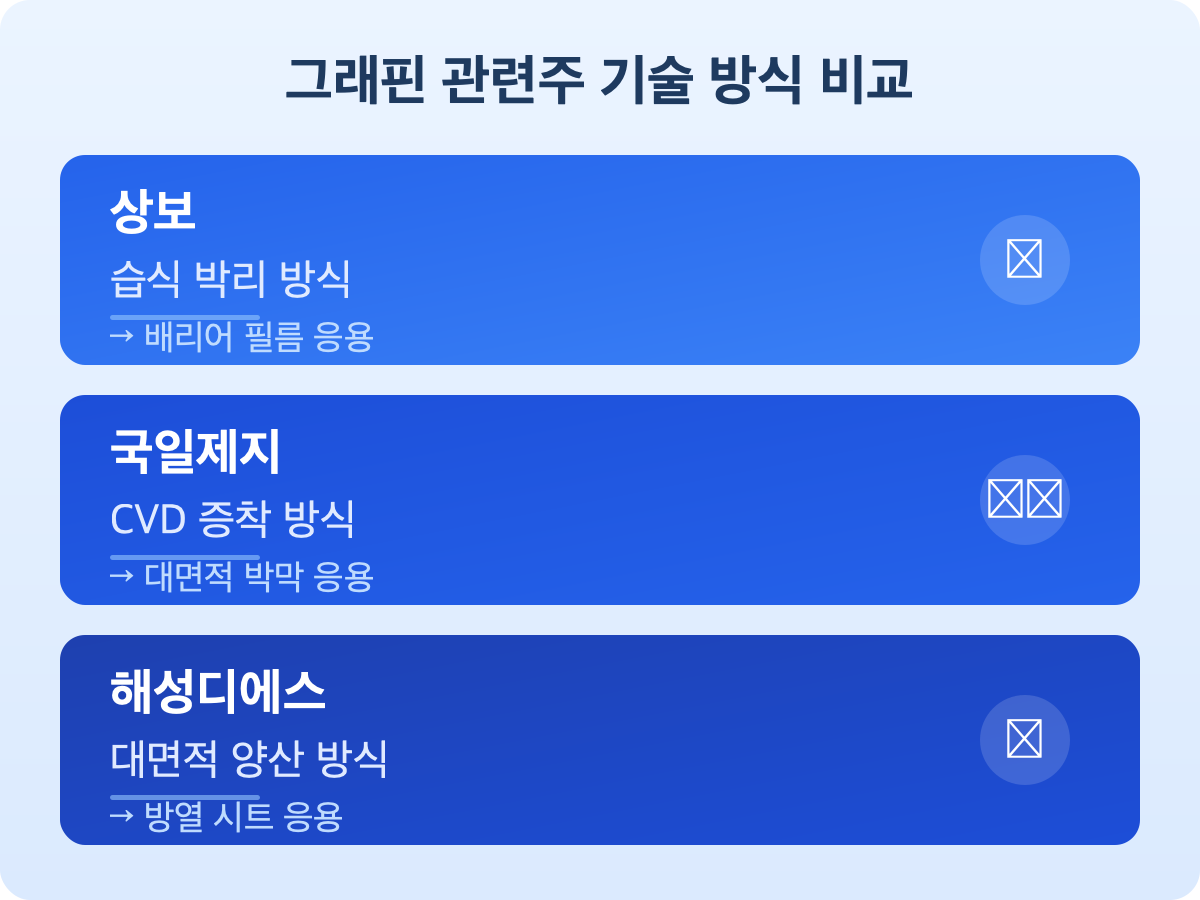Click the underline bar below 대면적 양산 방식
1200x900 pixels.
point(185,796)
